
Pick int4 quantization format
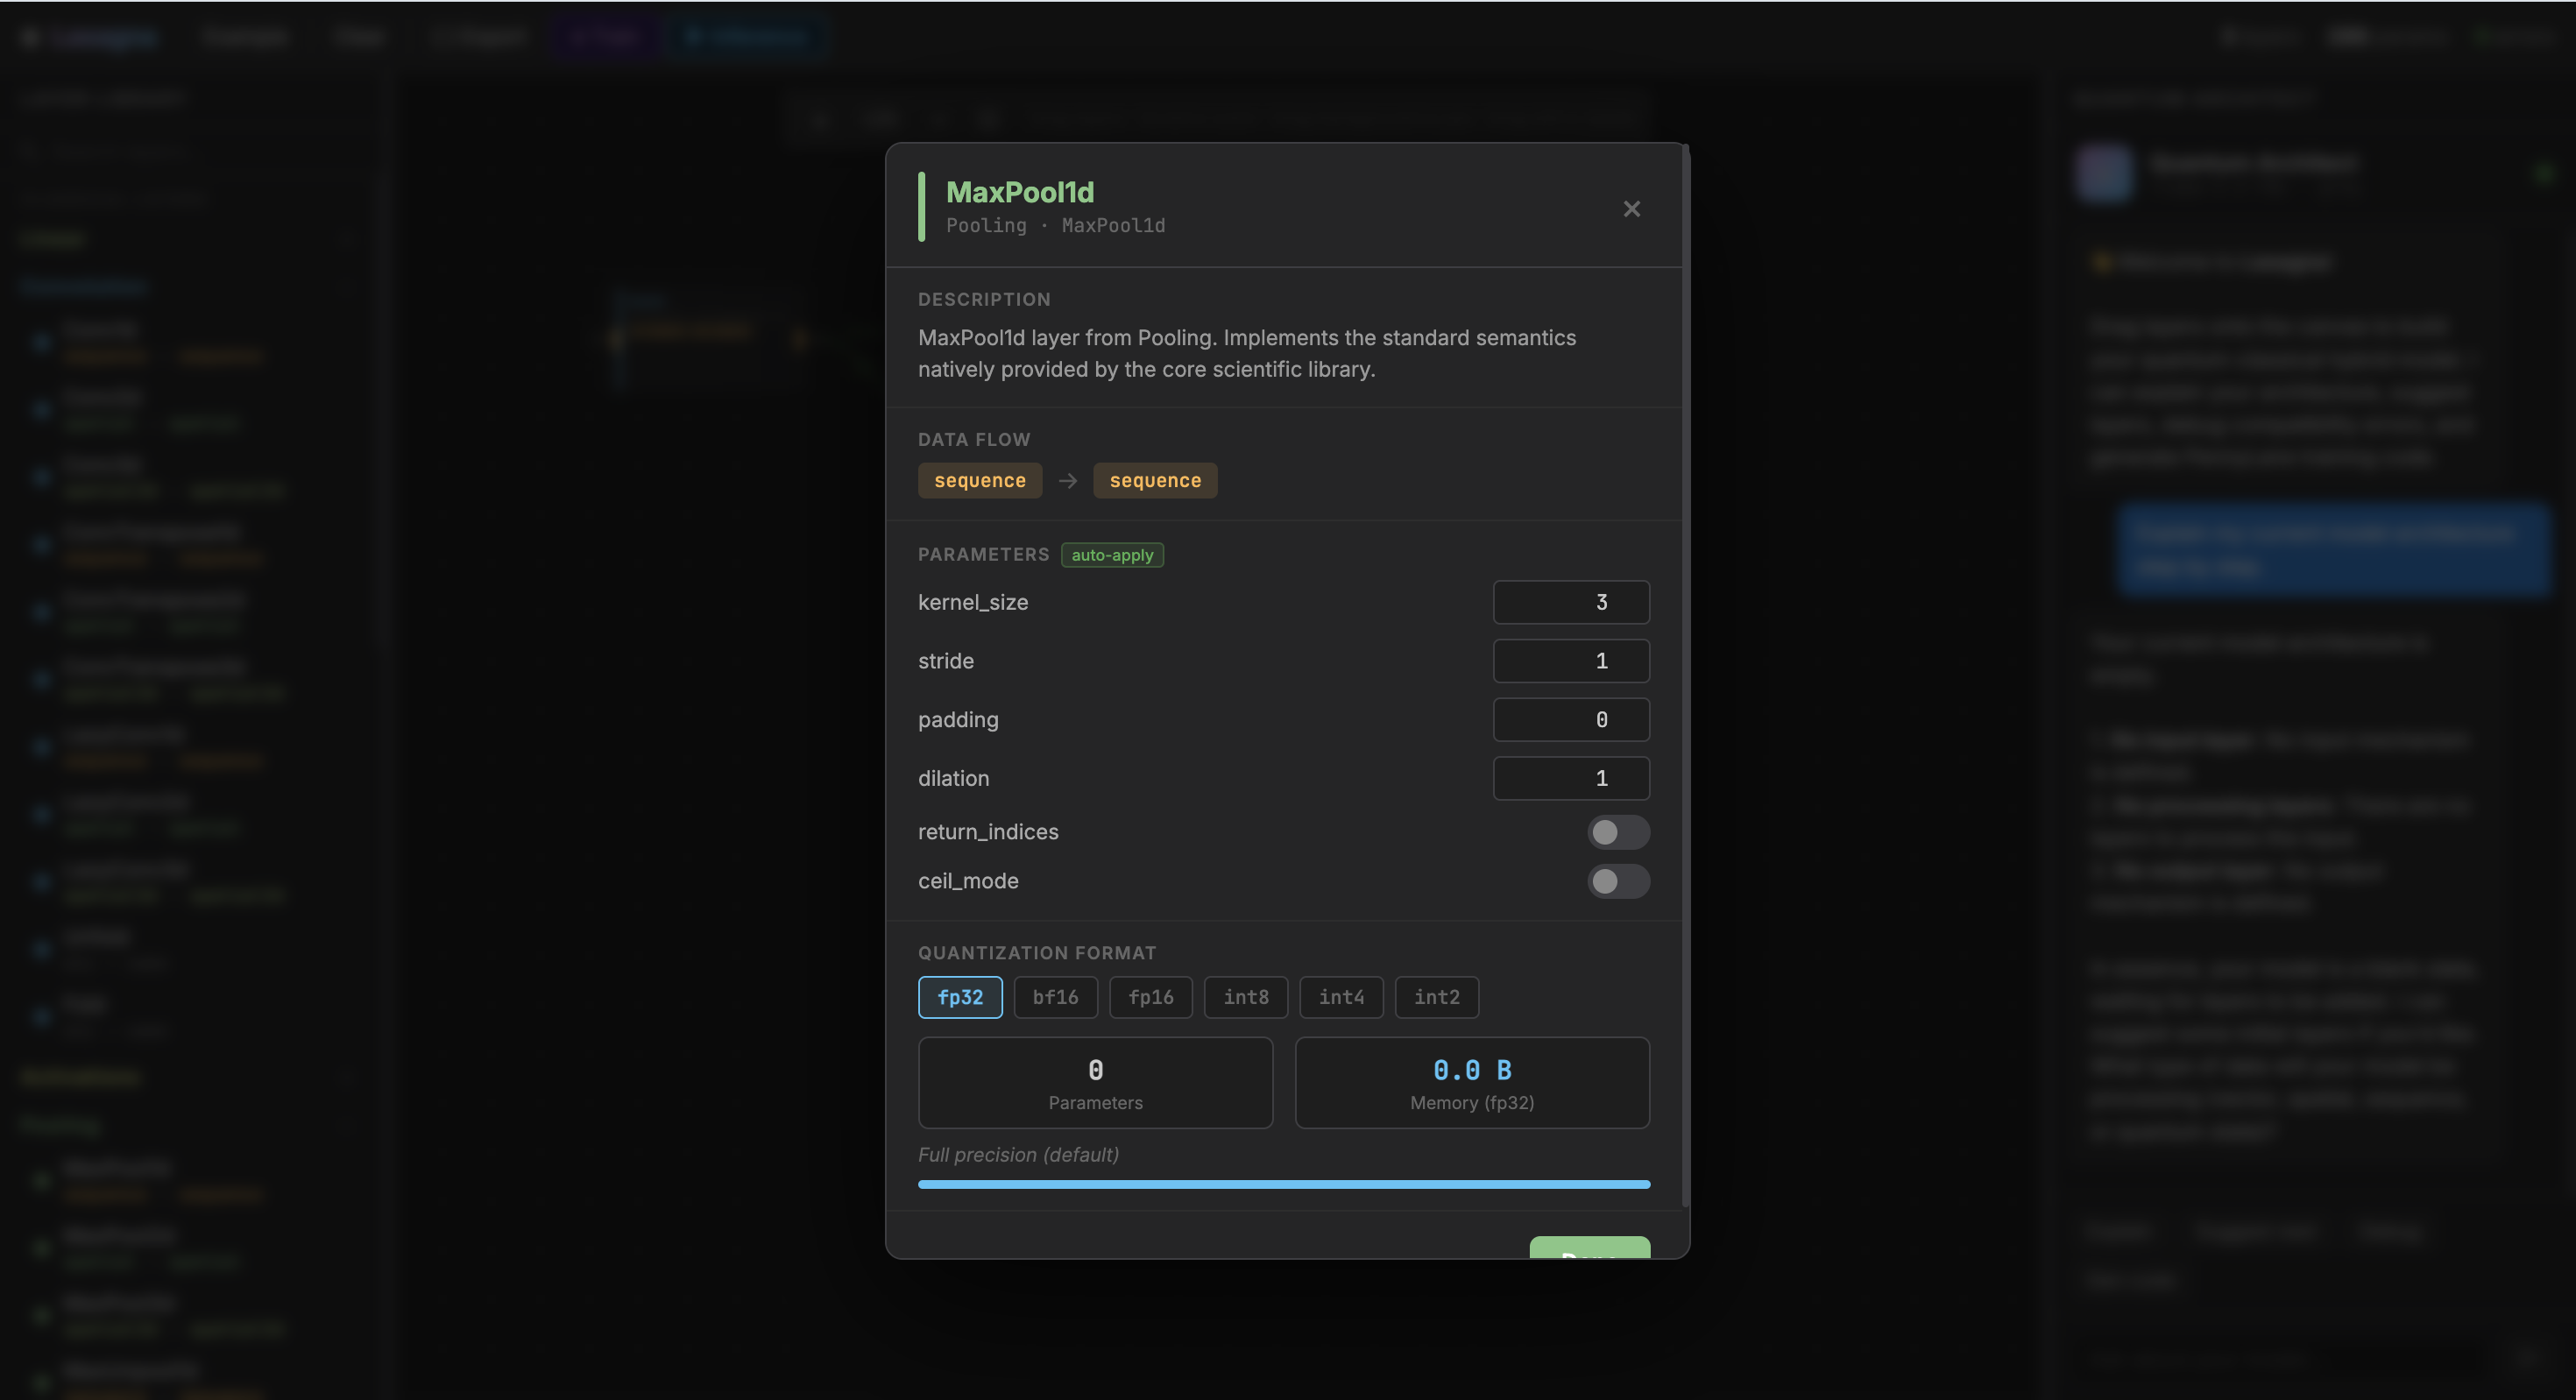(x=1340, y=997)
